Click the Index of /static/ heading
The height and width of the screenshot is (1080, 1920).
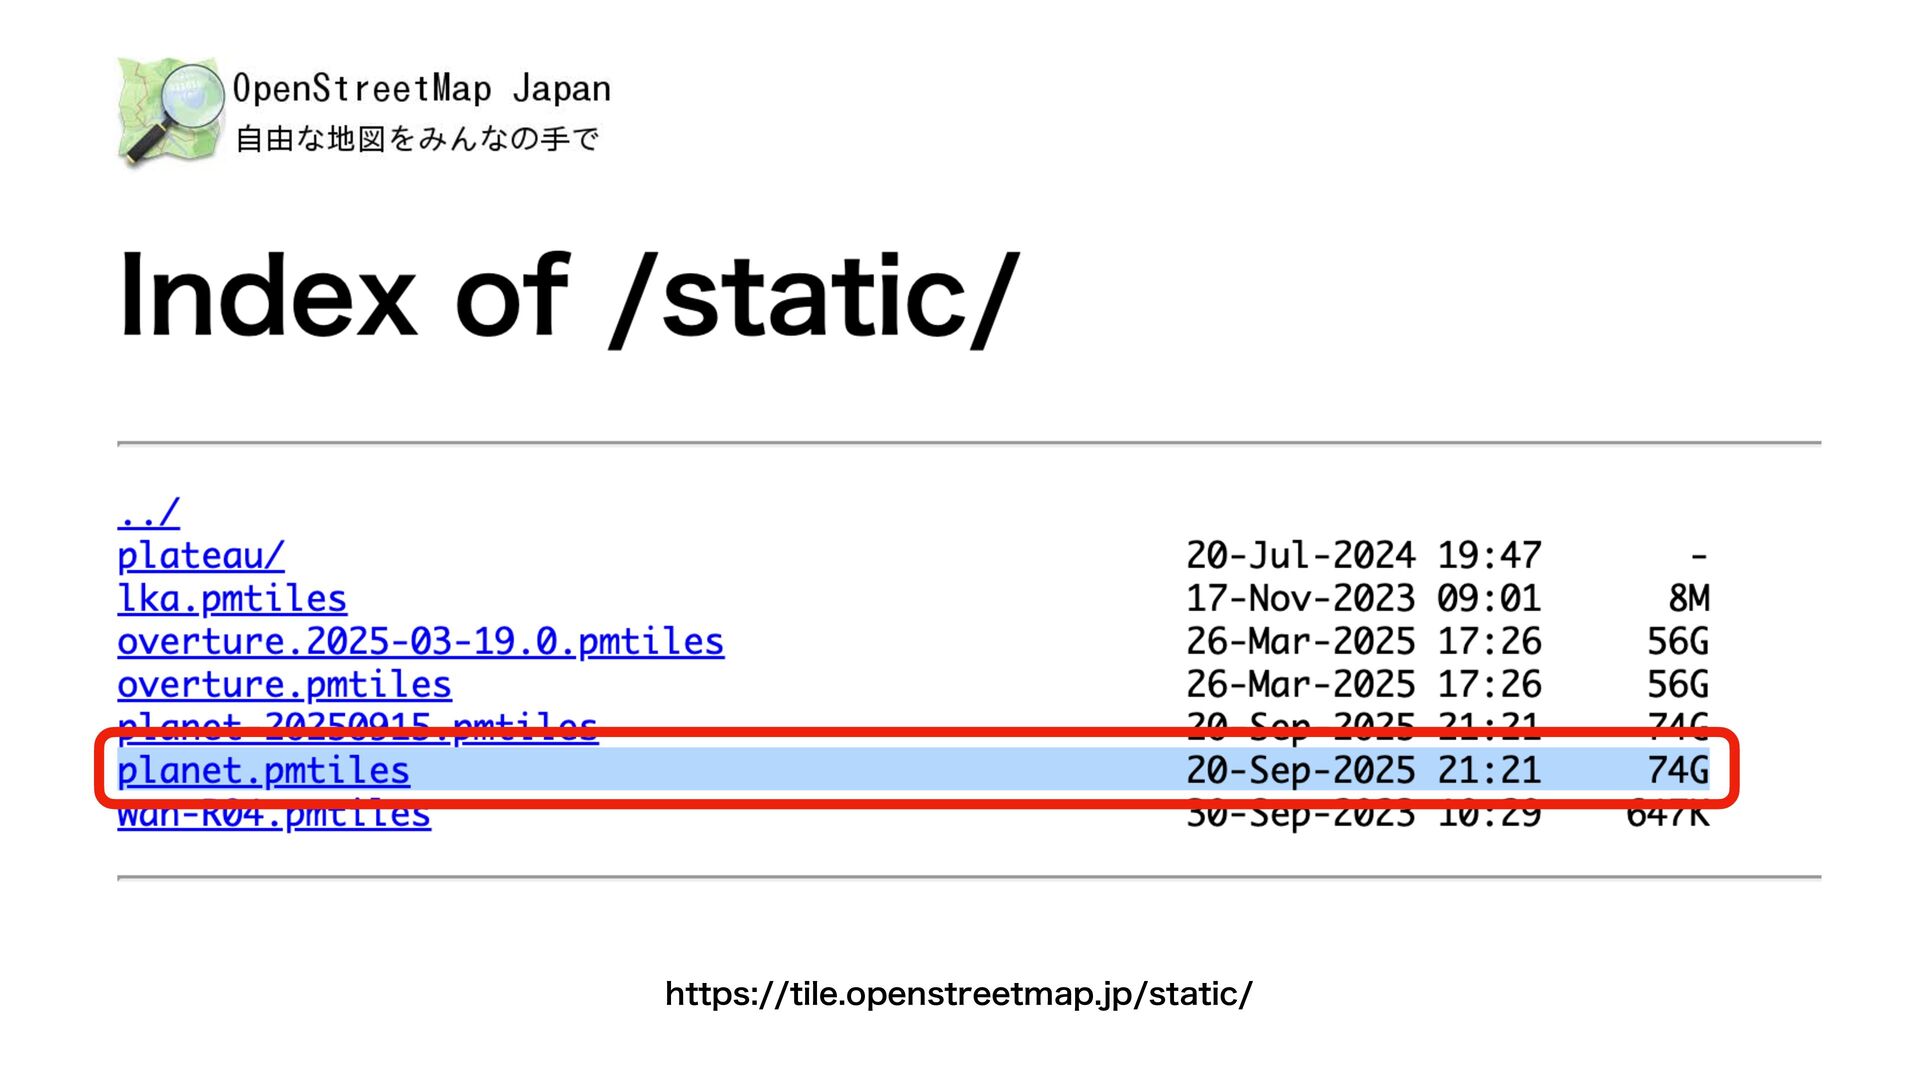[x=568, y=296]
